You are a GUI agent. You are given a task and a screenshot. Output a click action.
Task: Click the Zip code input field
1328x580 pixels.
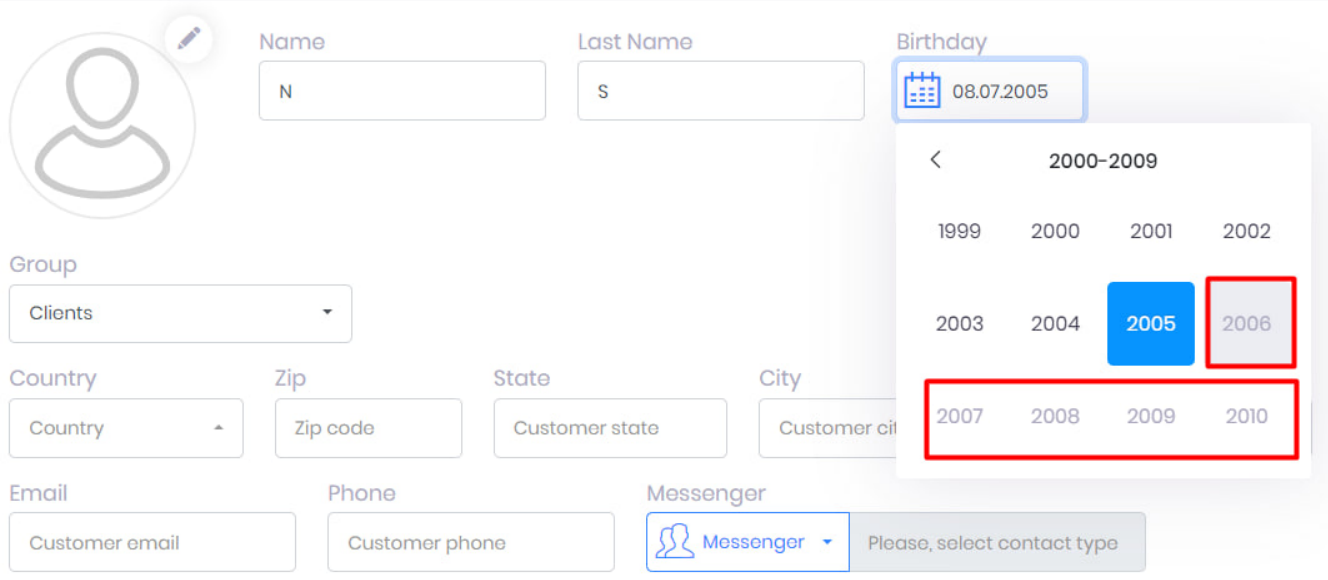click(x=368, y=428)
